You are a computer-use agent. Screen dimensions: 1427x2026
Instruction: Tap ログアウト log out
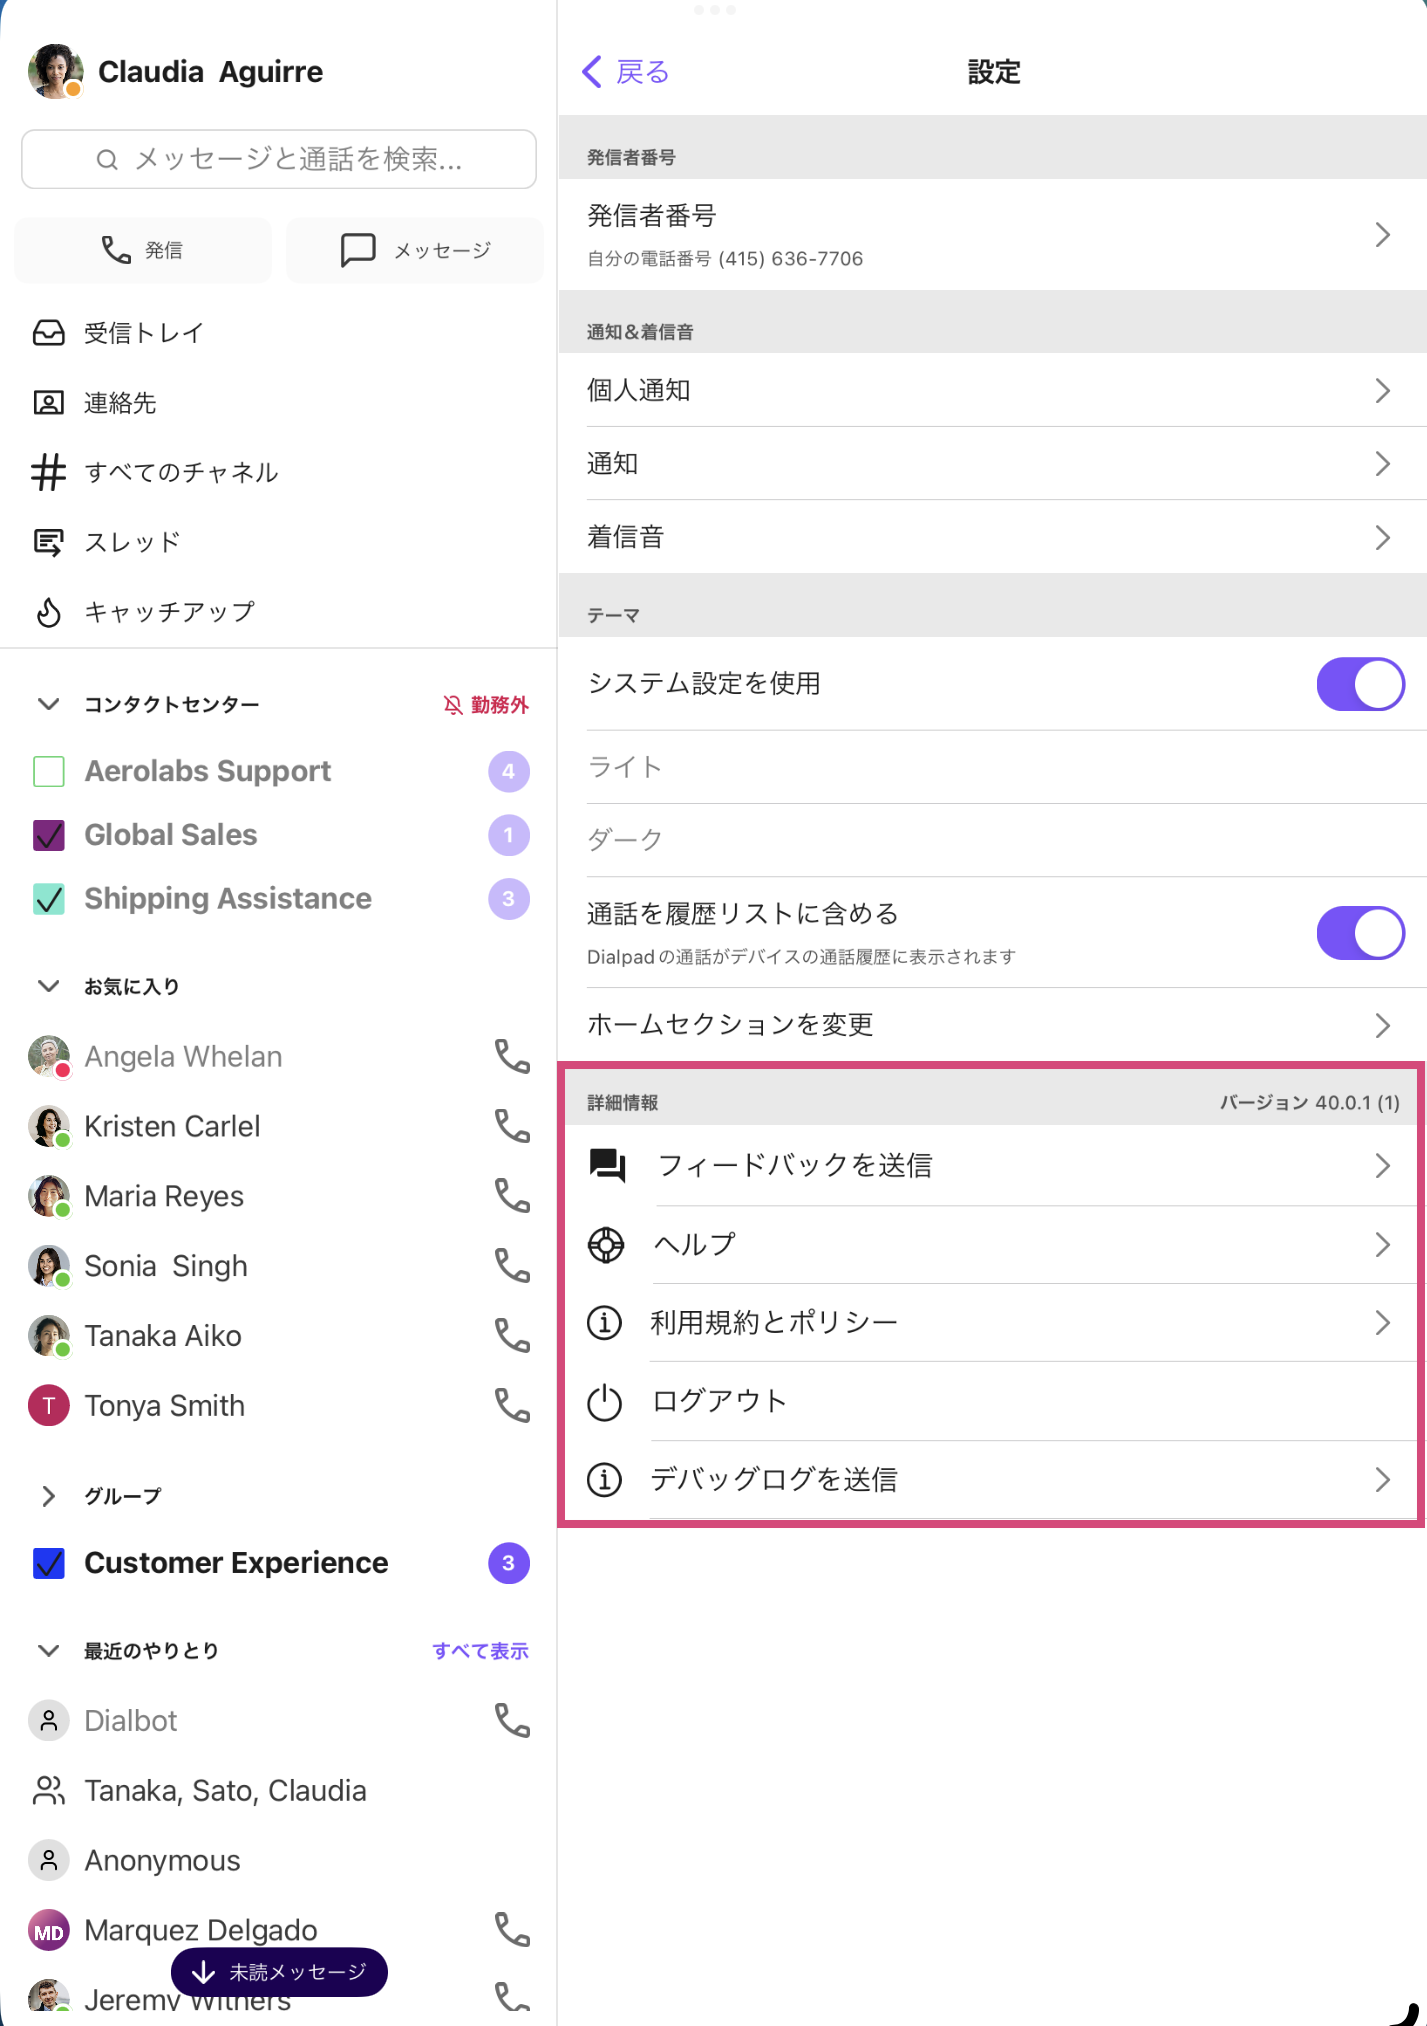pos(992,1402)
